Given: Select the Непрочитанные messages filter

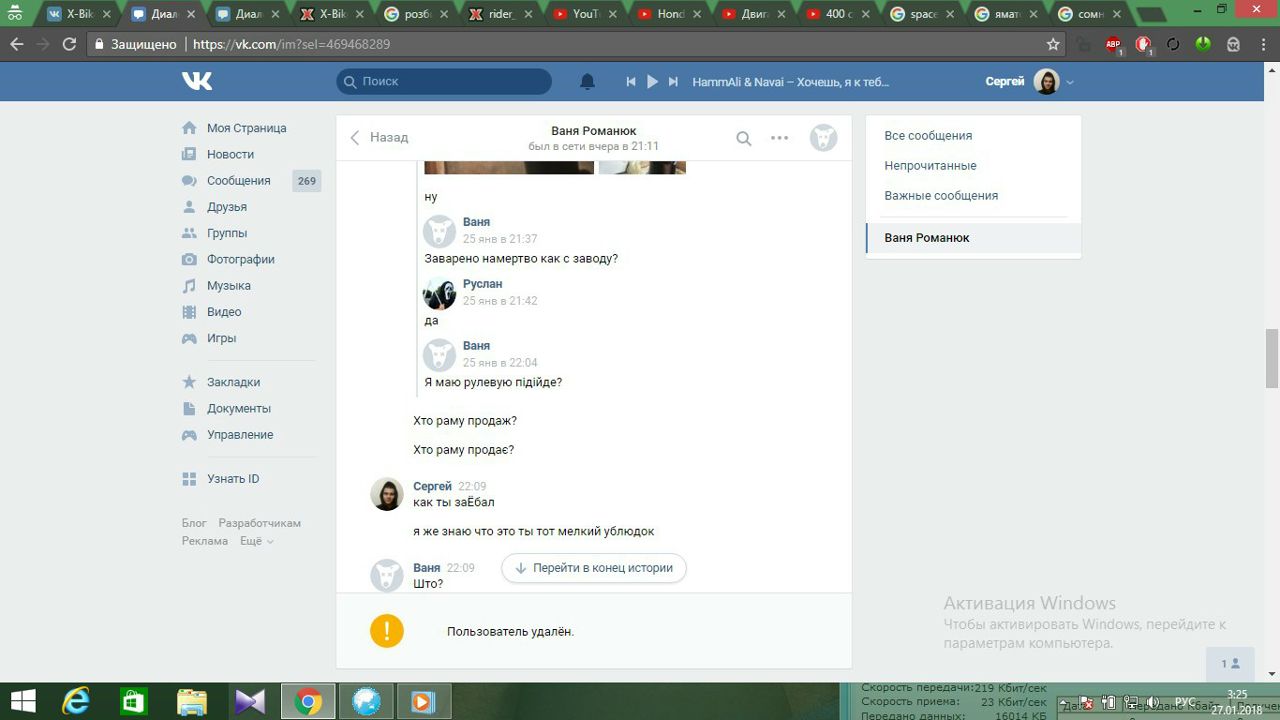Looking at the screenshot, I should point(930,166).
